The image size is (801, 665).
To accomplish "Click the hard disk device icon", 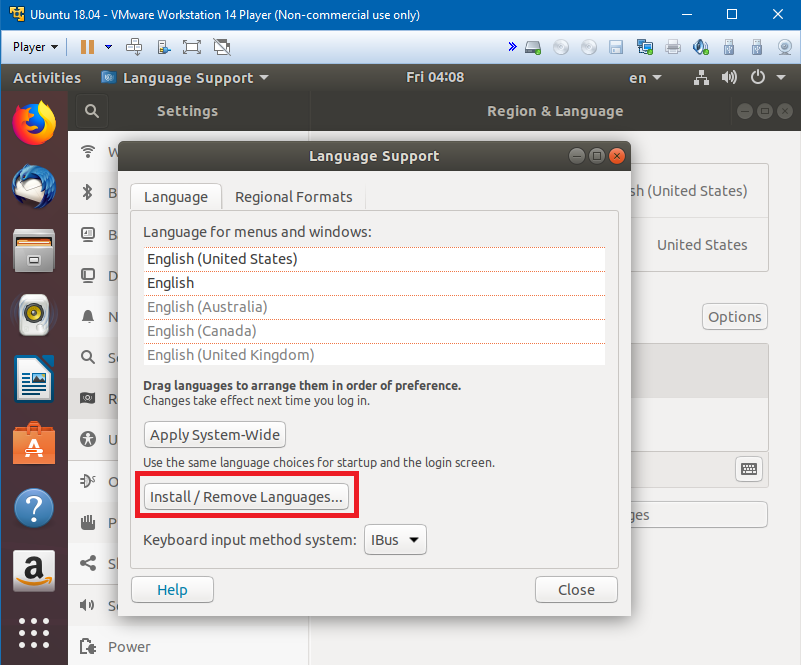I will click(533, 48).
